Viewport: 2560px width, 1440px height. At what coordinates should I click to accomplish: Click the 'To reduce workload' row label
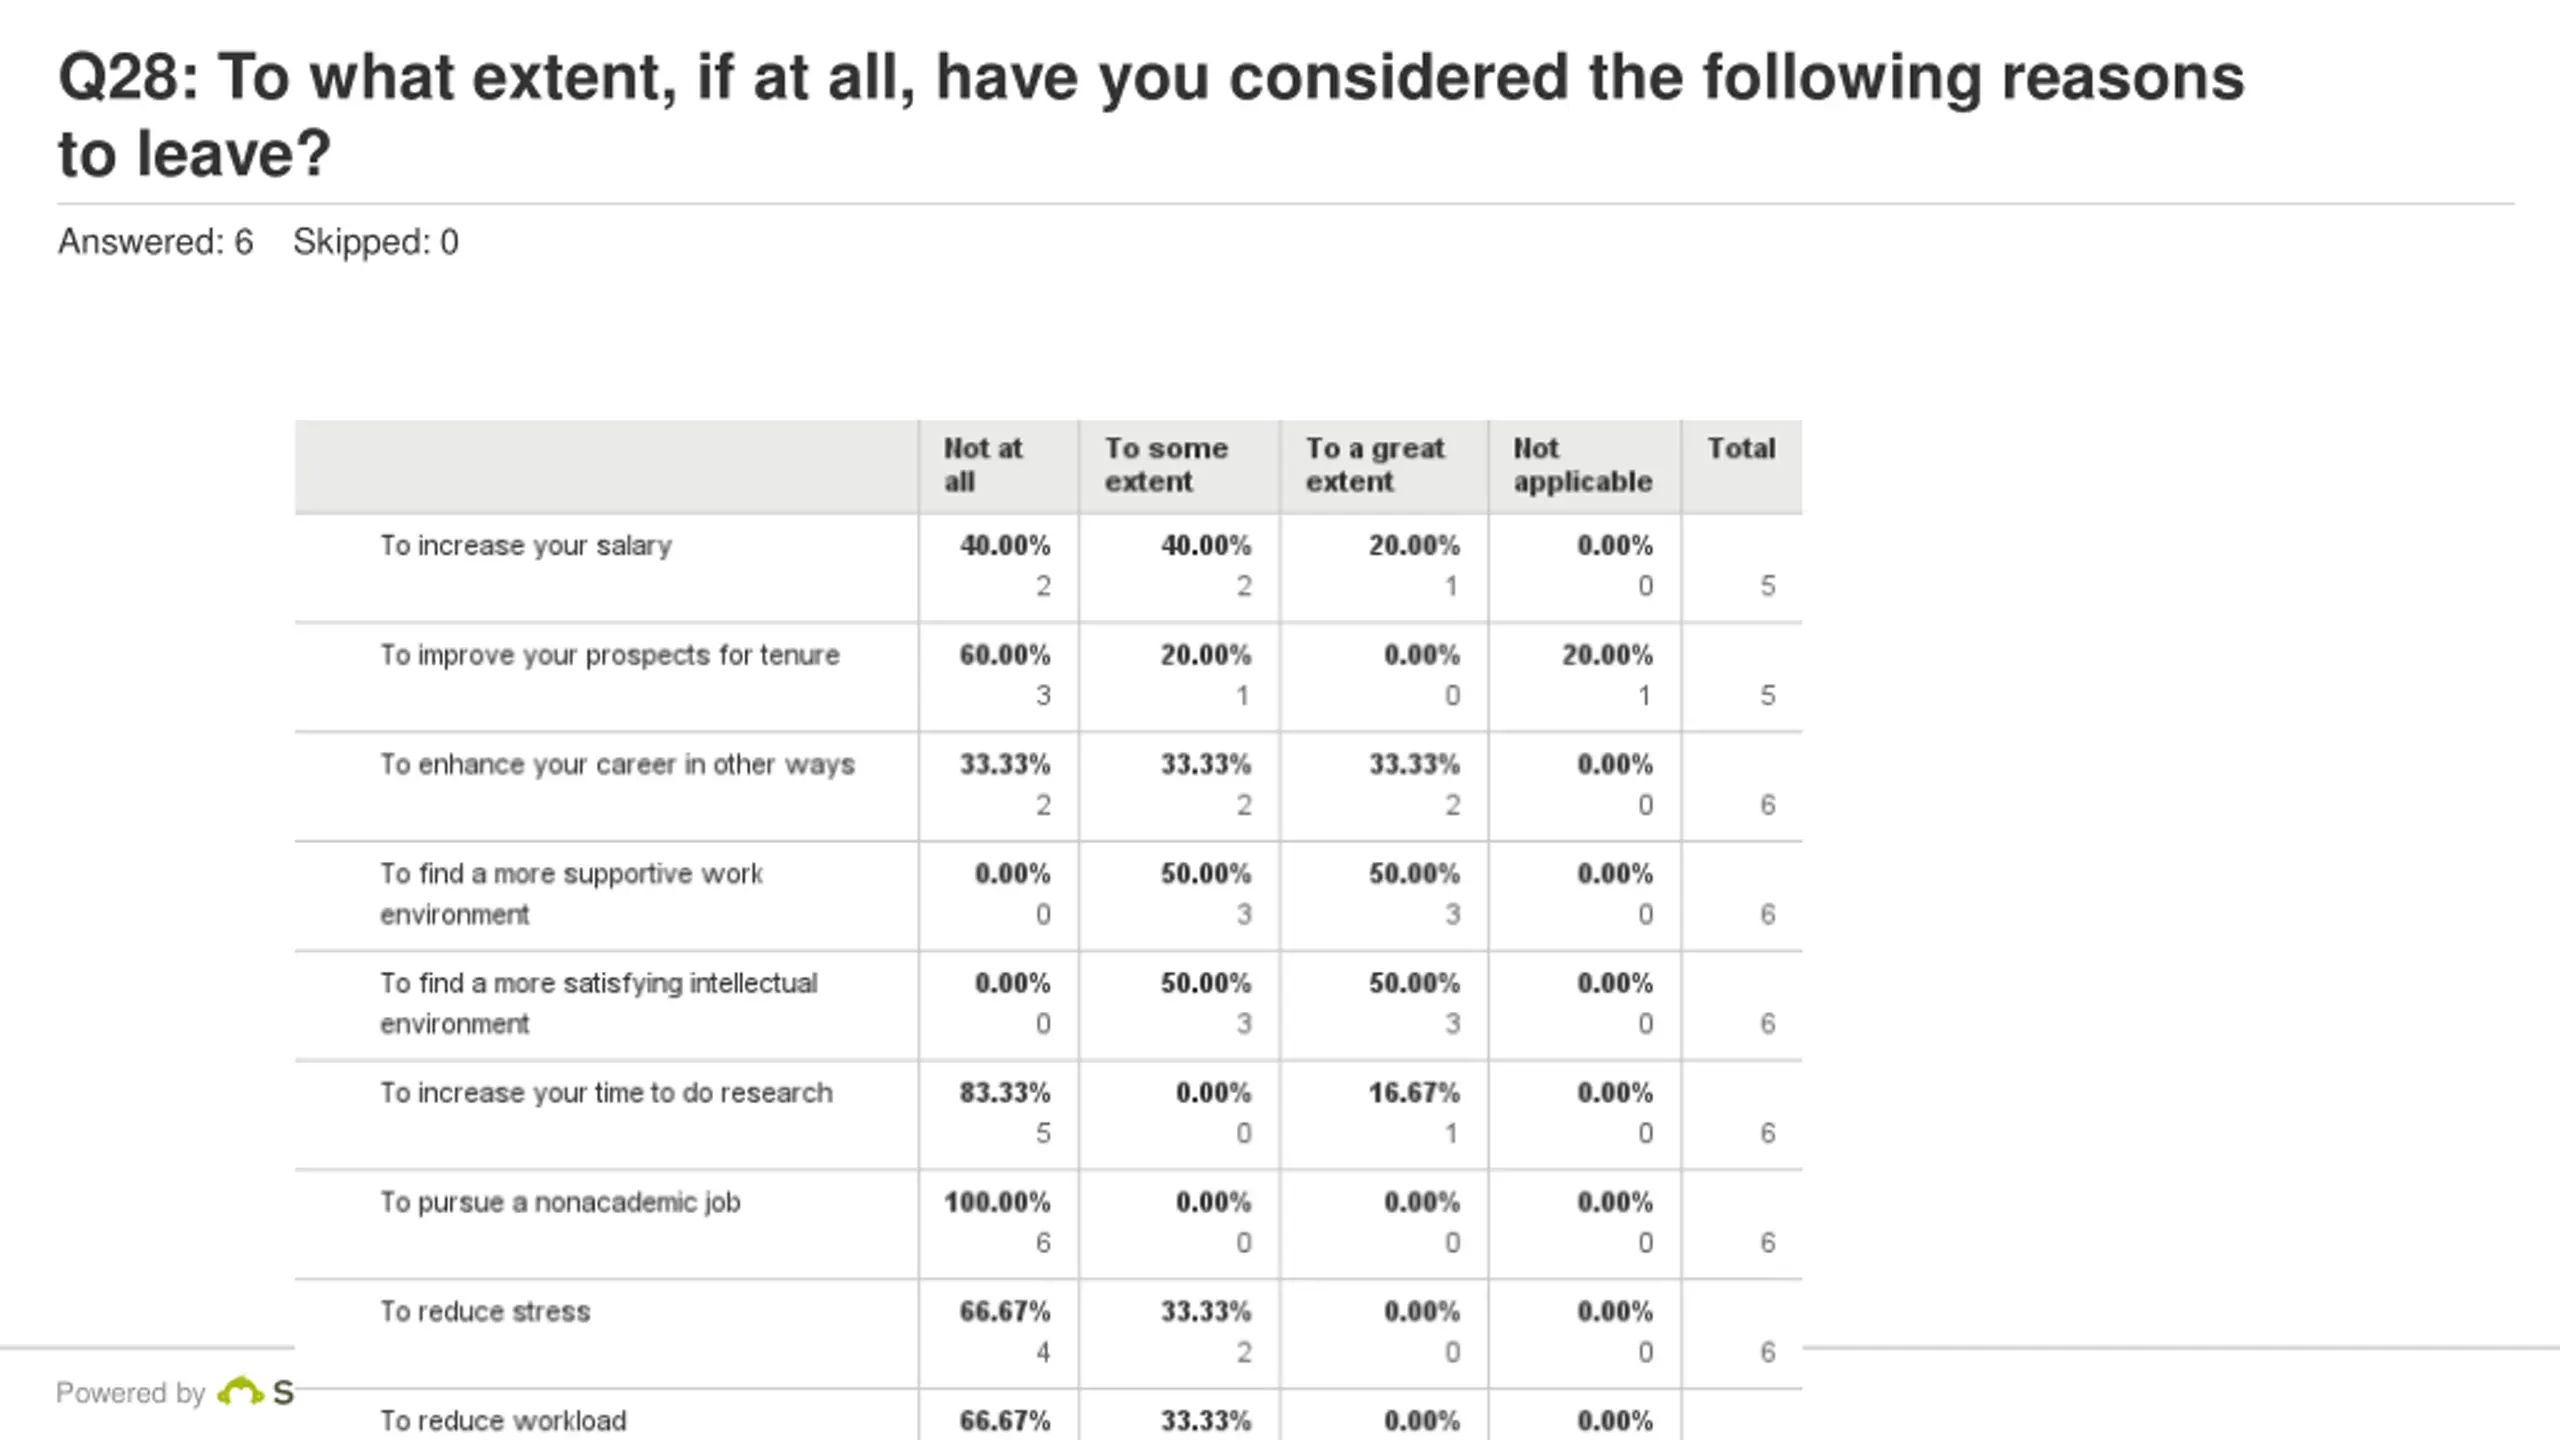(503, 1421)
